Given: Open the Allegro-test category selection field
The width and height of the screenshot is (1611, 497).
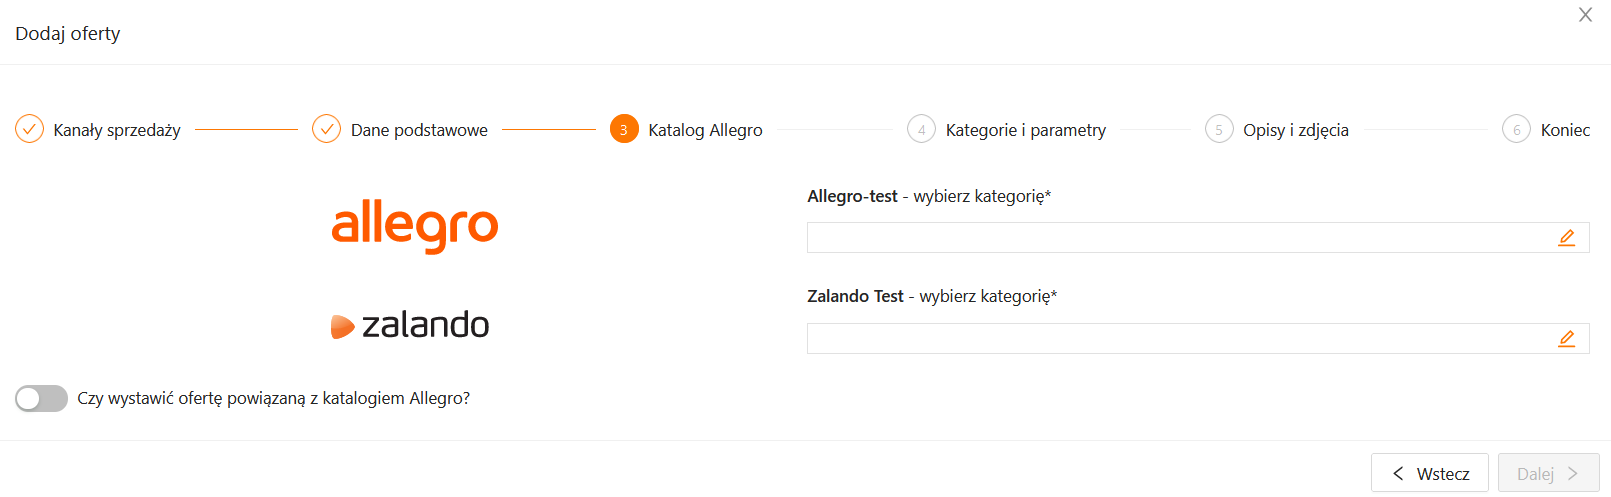Looking at the screenshot, I should tap(1180, 238).
